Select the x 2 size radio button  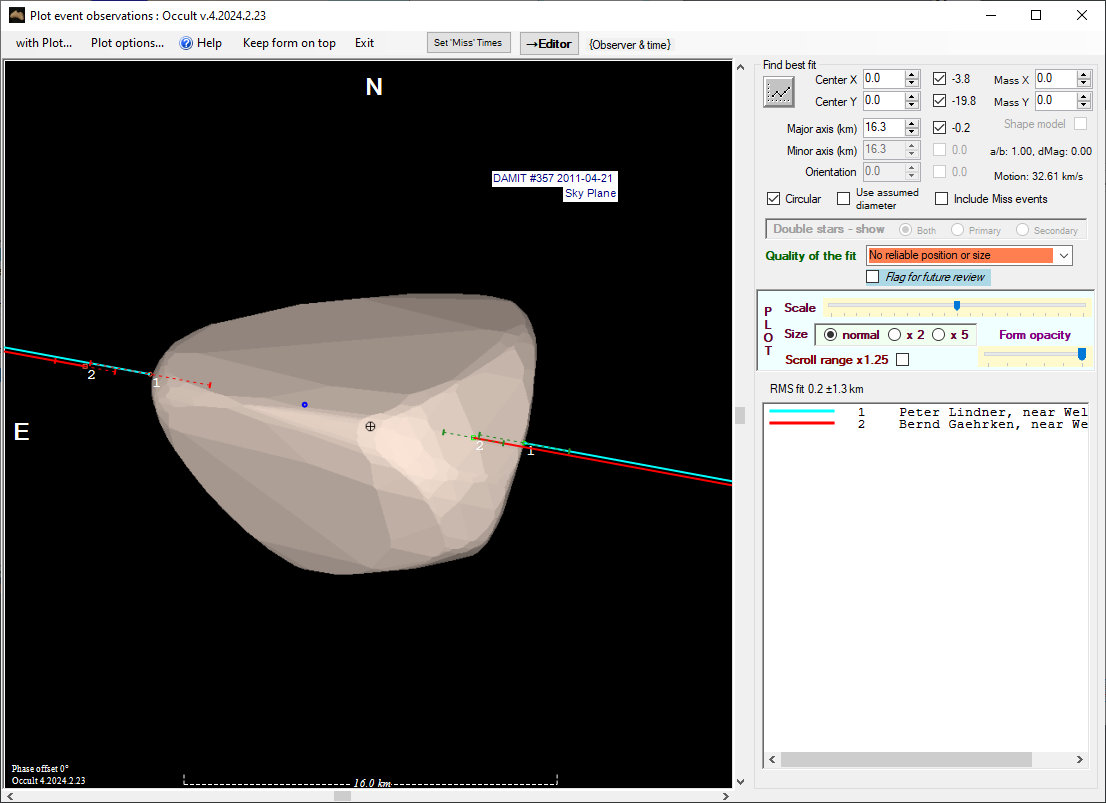click(x=895, y=335)
